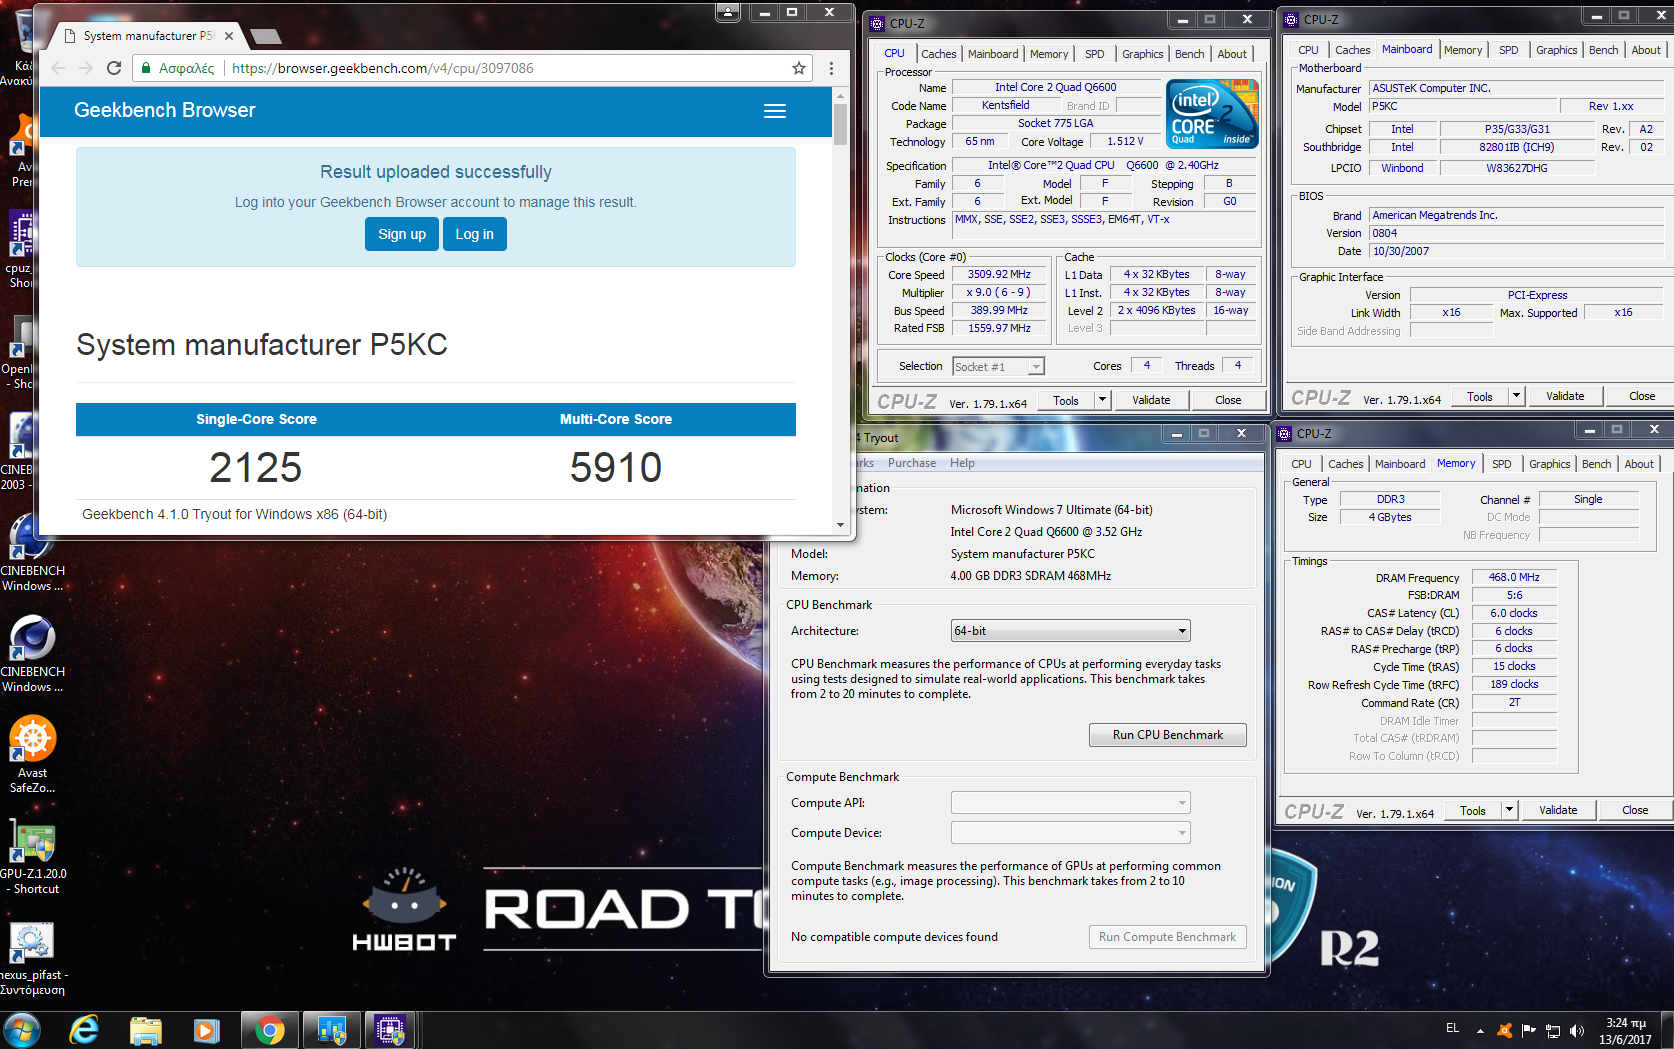The width and height of the screenshot is (1674, 1049).
Task: Expand Tools dropdown arrow in CPU tab window
Action: pyautogui.click(x=1102, y=400)
